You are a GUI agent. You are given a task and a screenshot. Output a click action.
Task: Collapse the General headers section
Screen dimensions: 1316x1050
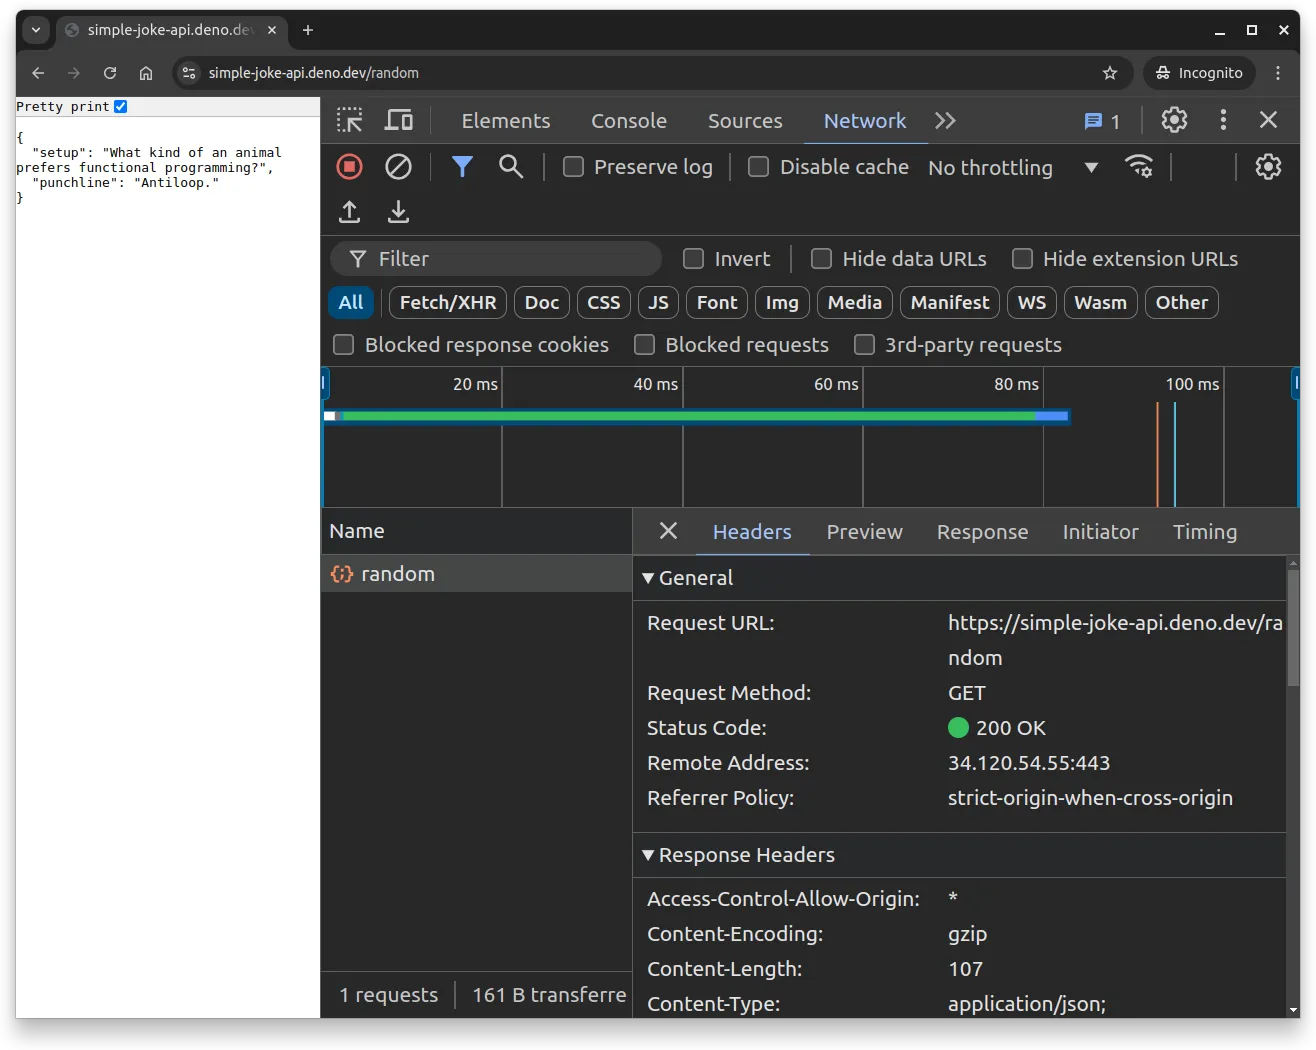coord(648,578)
